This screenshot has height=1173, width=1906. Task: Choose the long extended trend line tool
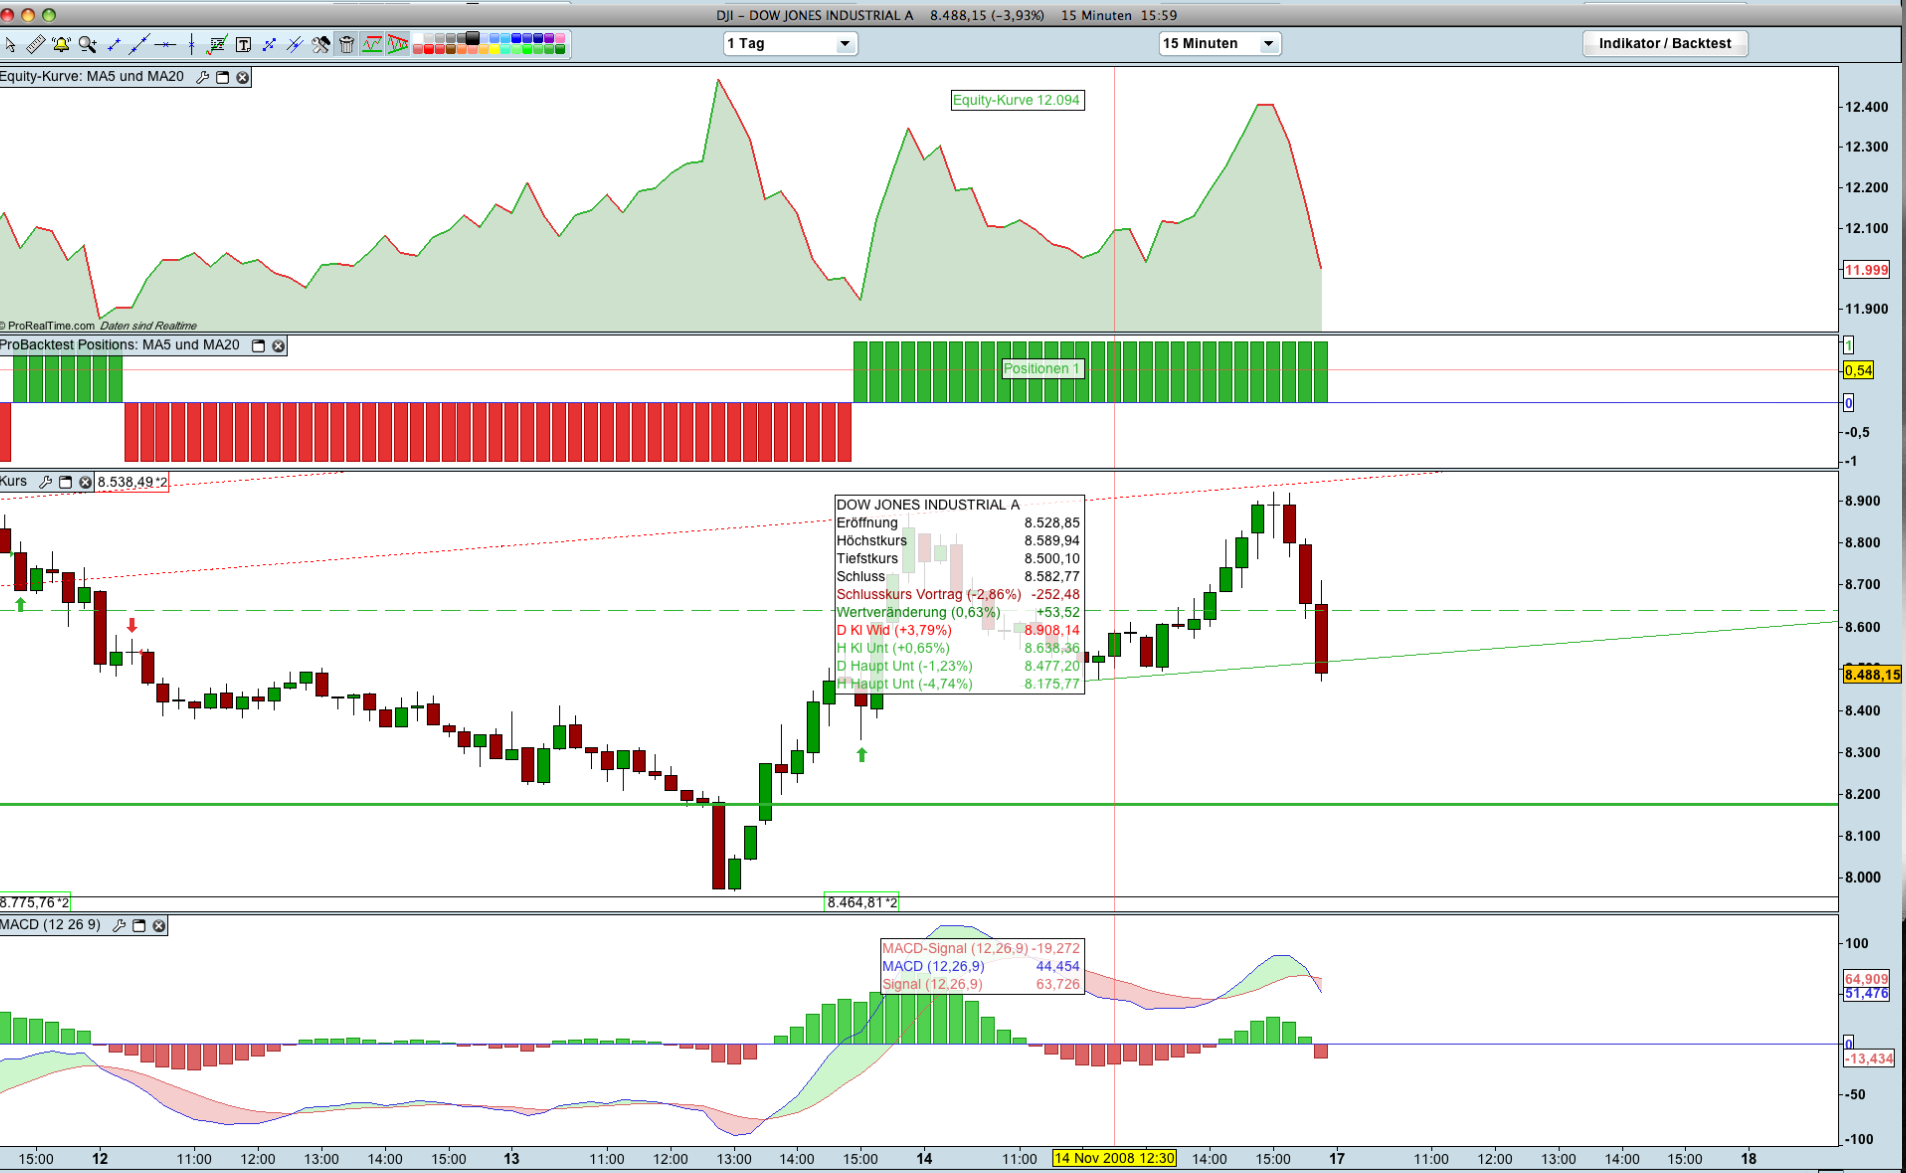point(139,44)
